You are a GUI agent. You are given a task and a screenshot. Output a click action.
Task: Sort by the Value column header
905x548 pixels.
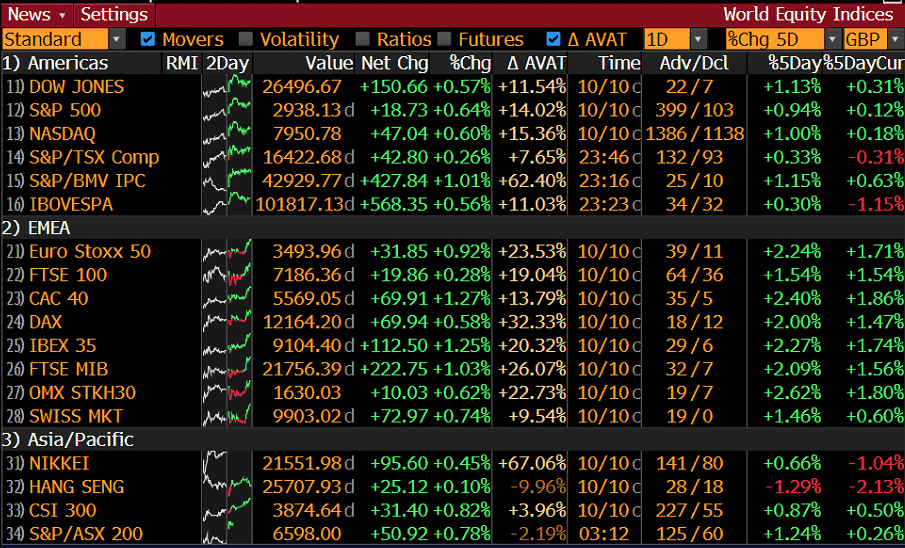pos(328,63)
